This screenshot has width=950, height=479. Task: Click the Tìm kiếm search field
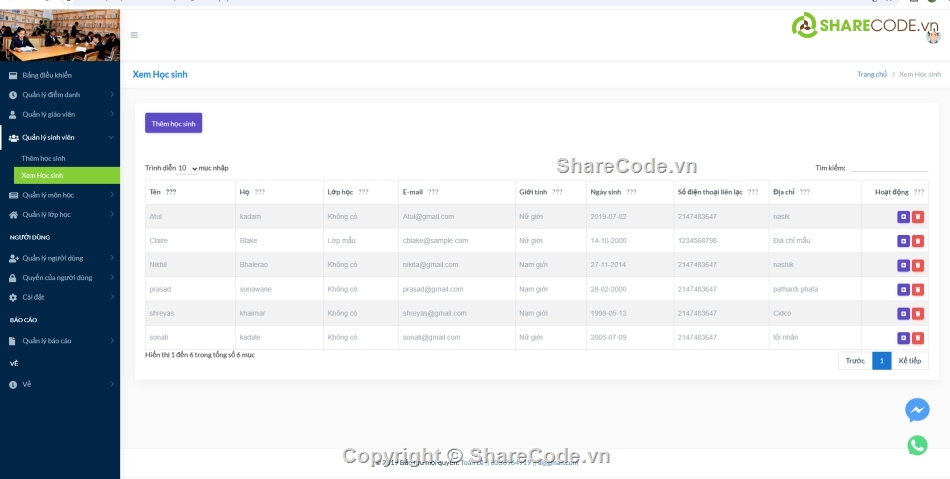coord(888,168)
